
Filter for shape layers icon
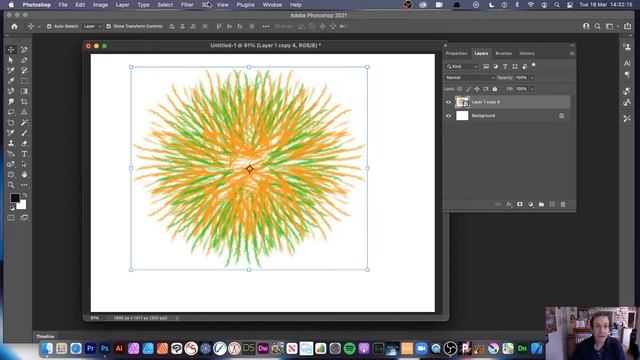515,66
